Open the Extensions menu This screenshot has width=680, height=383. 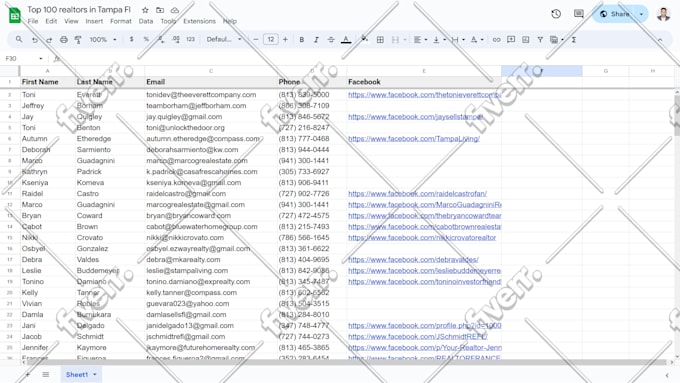pos(199,21)
